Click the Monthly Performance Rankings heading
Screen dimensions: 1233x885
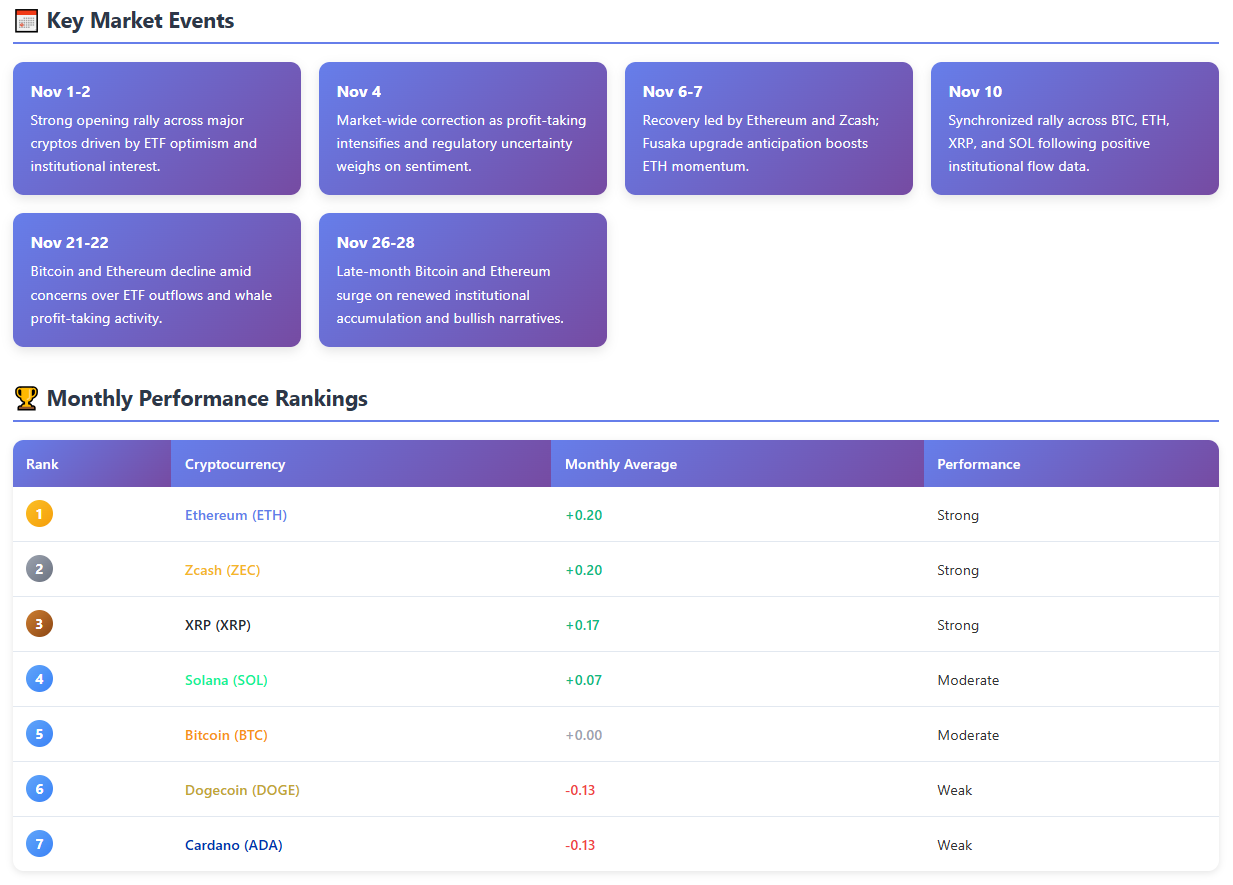click(x=207, y=399)
